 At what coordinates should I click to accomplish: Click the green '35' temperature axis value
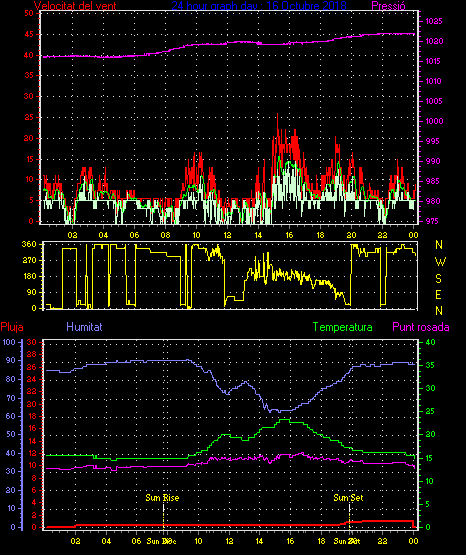(x=430, y=365)
